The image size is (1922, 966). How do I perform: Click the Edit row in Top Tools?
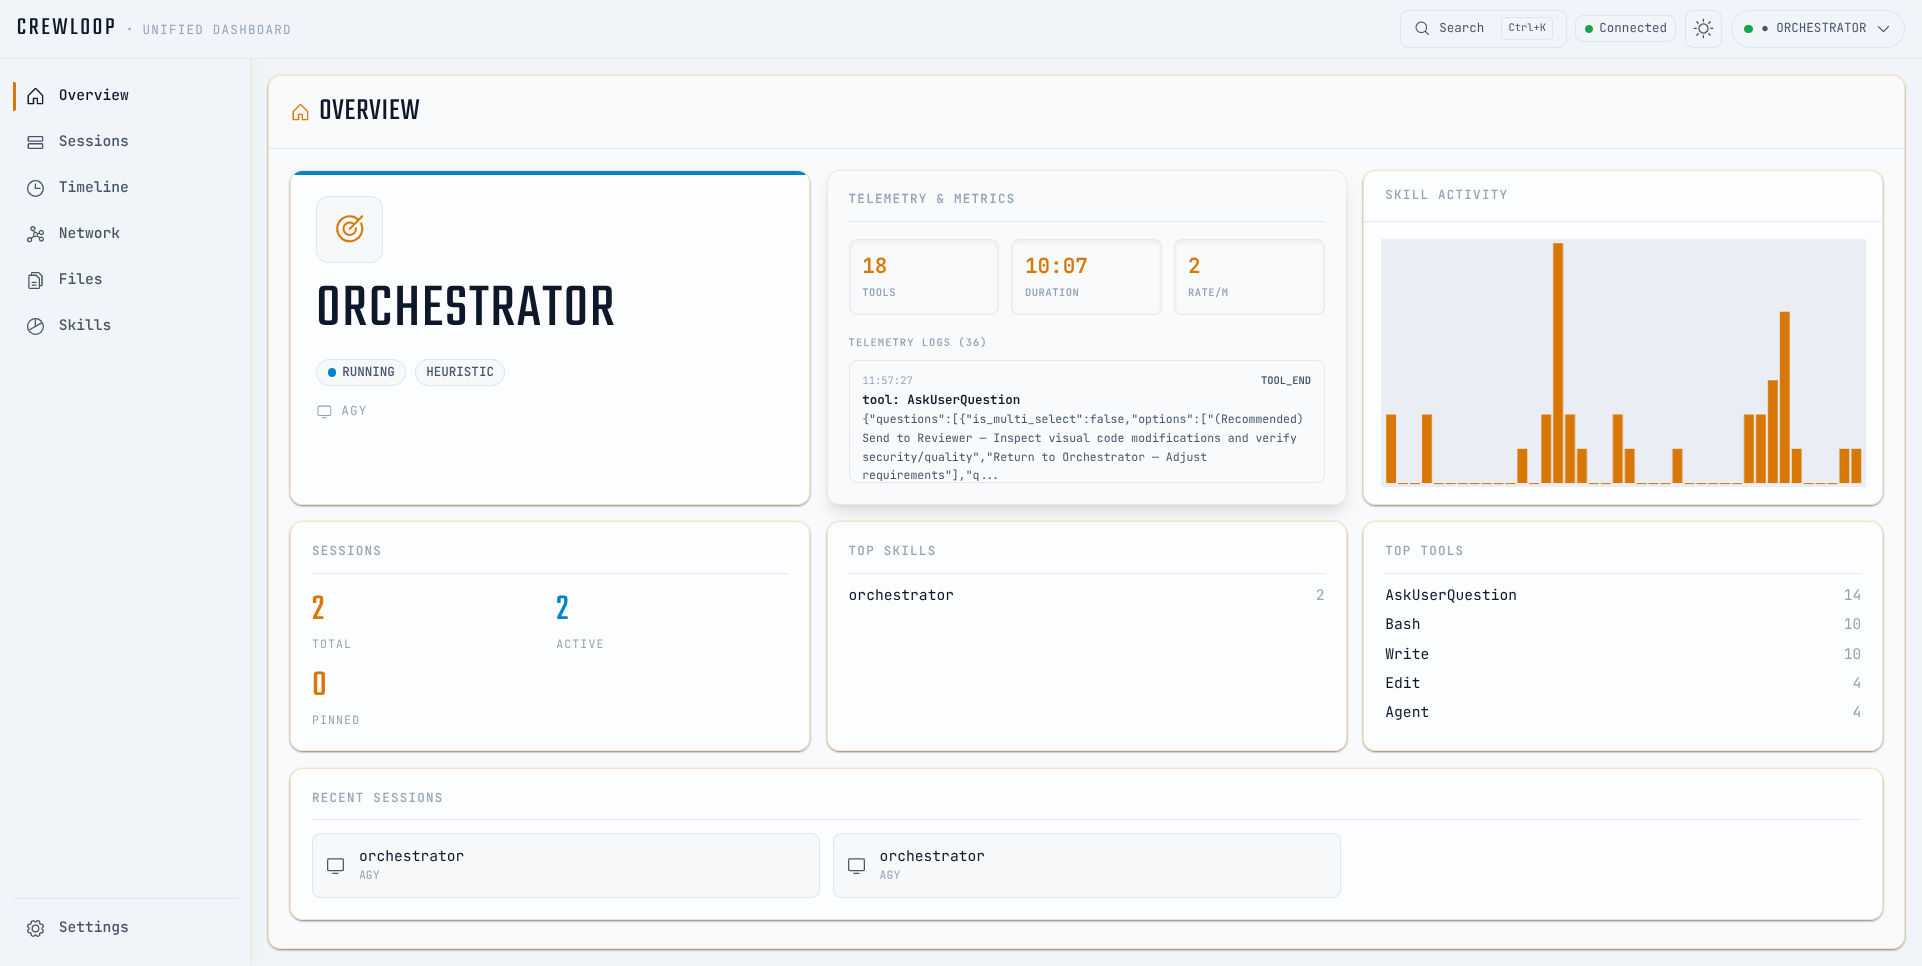pos(1623,683)
